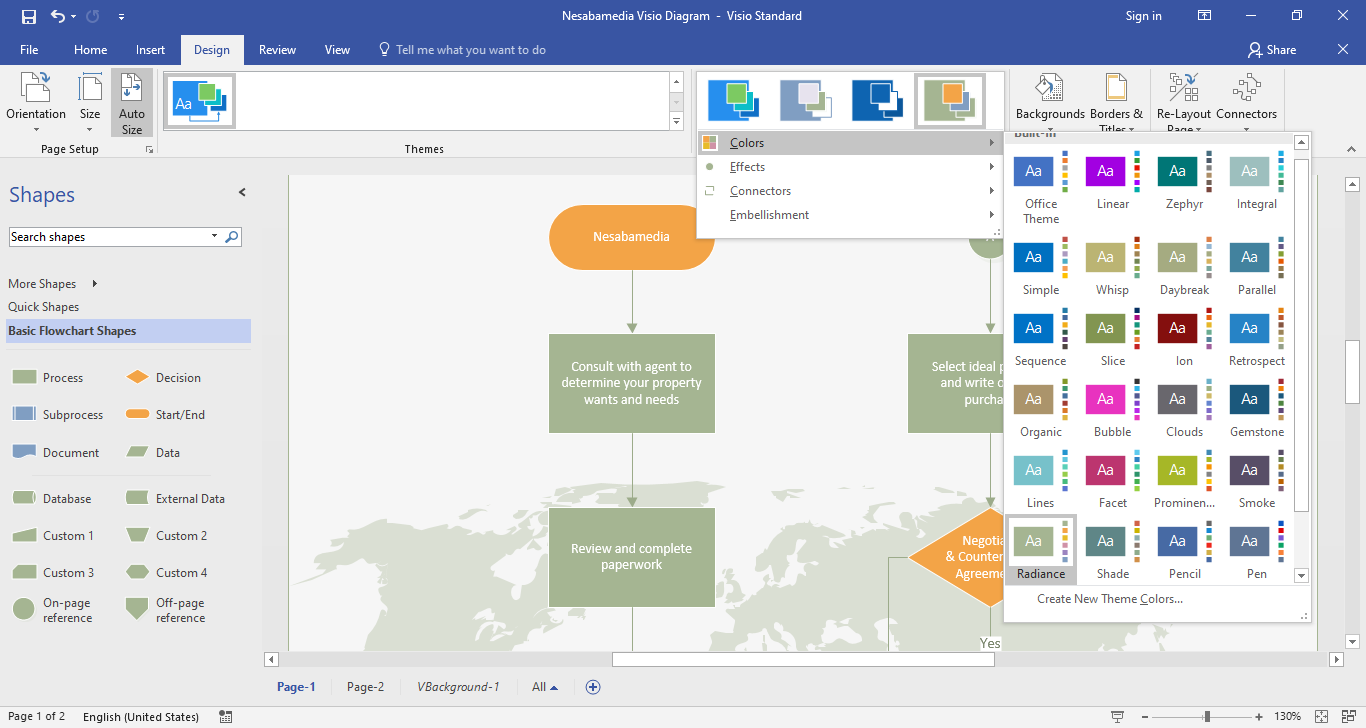Screen dimensions: 1366x728
Task: Click the Save icon in title bar
Action: pyautogui.click(x=28, y=16)
